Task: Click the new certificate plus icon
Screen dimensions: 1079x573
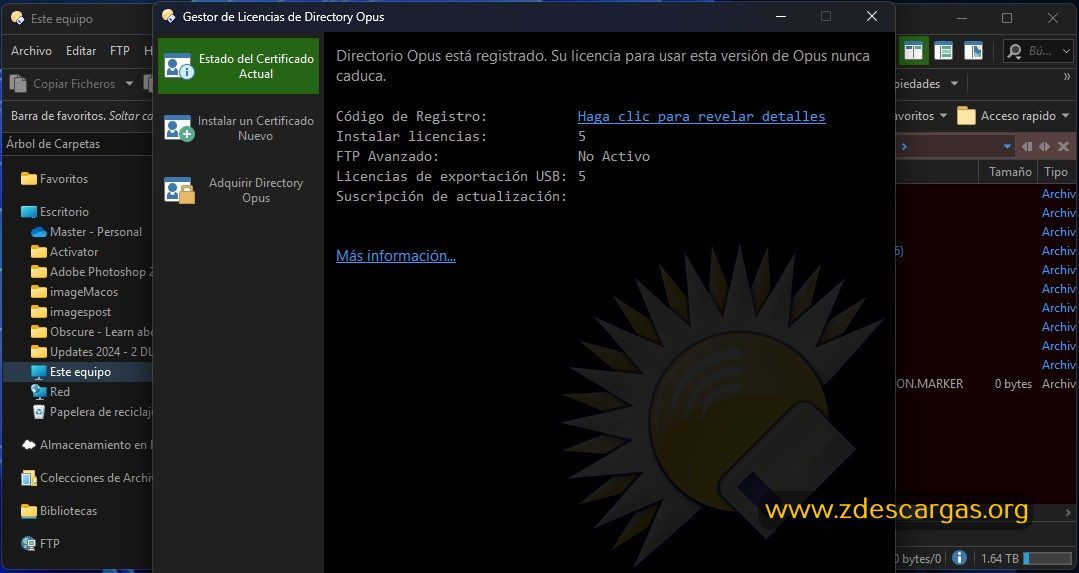Action: coord(178,128)
